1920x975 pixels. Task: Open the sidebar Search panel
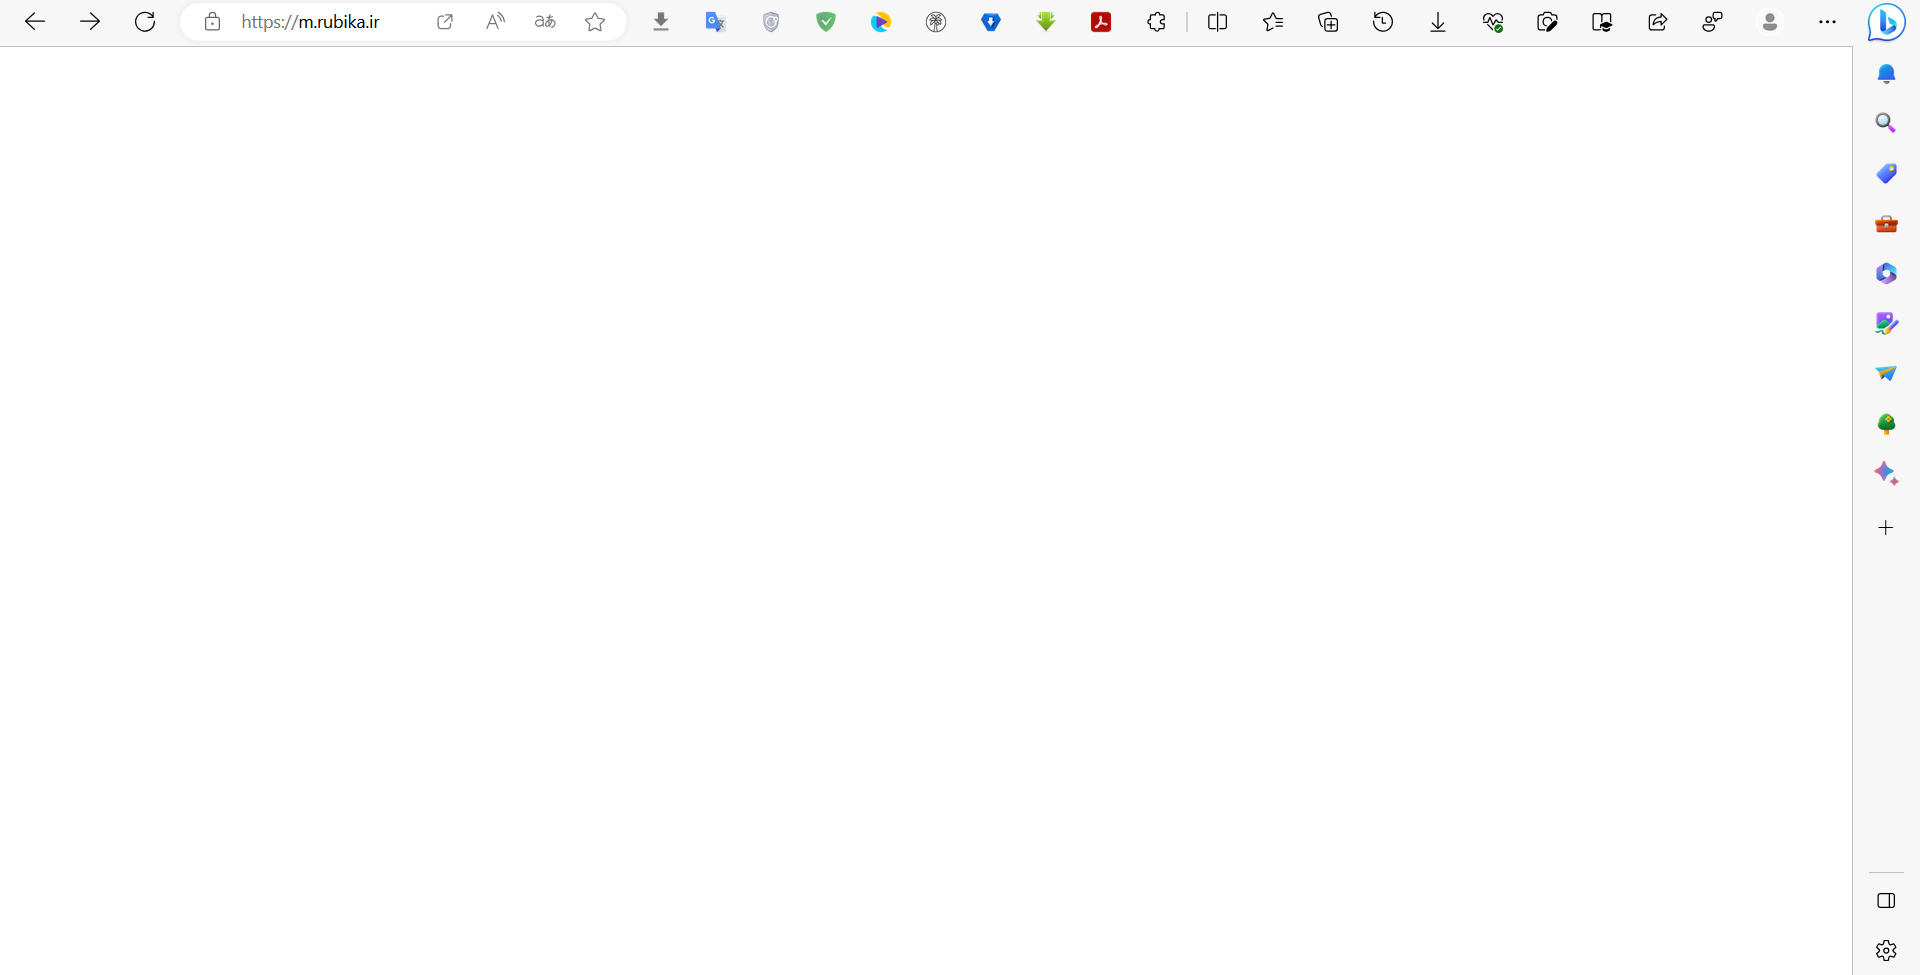[1886, 121]
